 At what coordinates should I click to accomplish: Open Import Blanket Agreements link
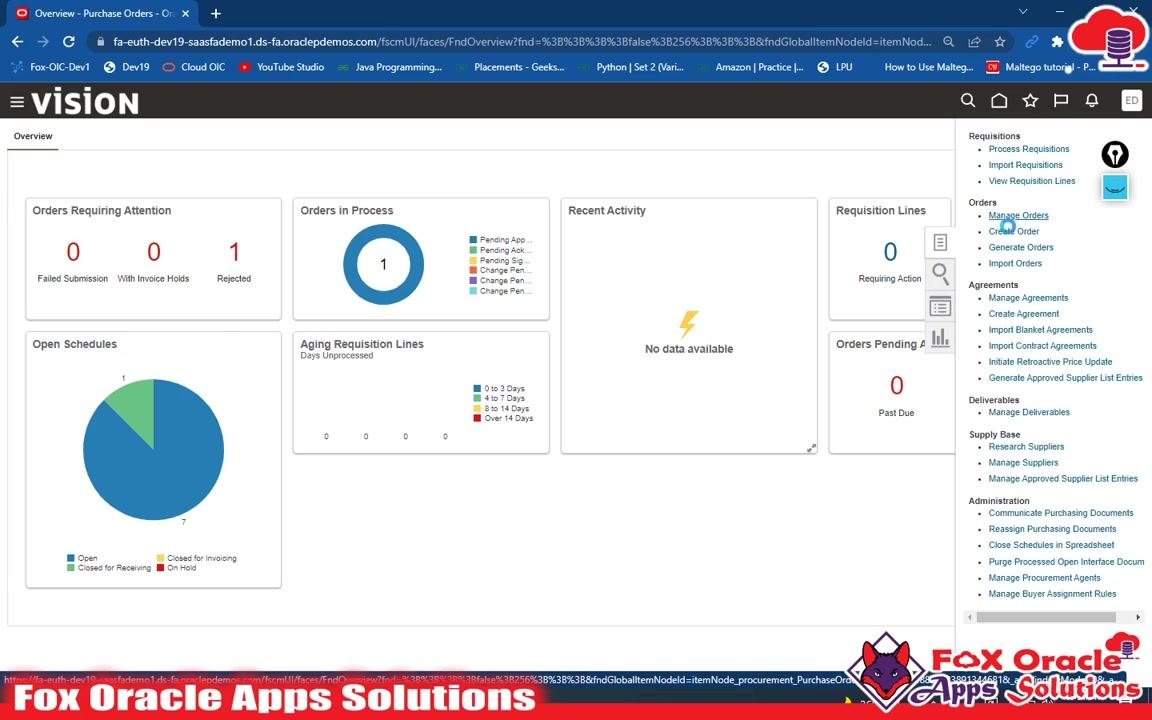coord(1040,330)
